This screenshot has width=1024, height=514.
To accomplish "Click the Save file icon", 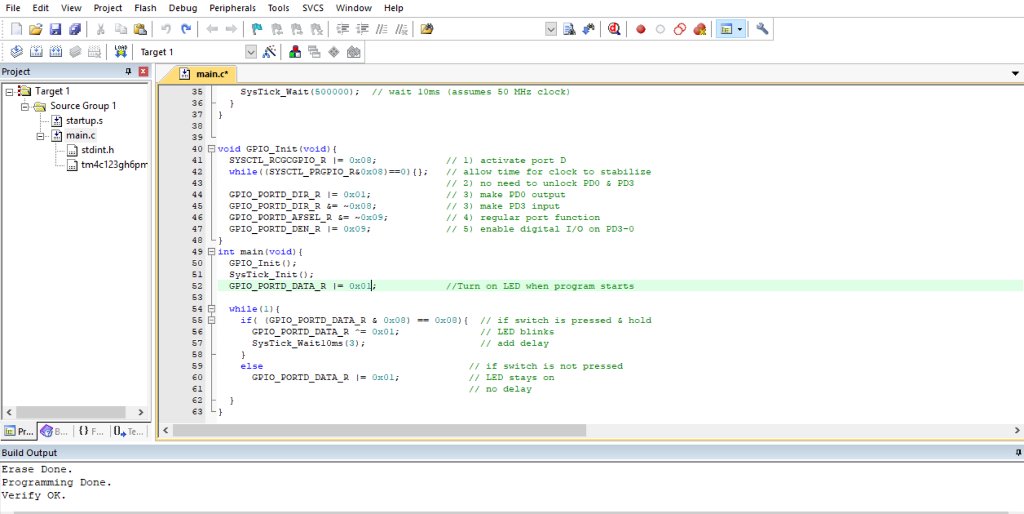I will coord(54,29).
